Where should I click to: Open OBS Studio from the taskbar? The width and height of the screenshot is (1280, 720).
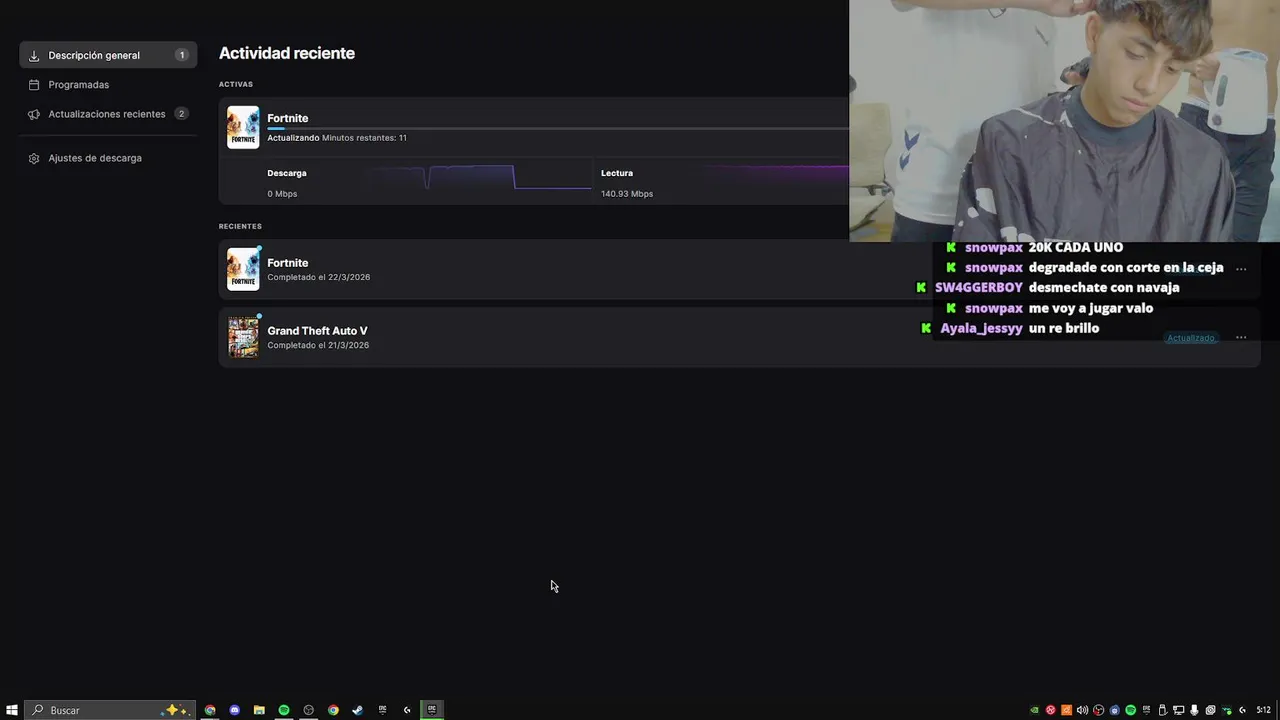coord(308,710)
